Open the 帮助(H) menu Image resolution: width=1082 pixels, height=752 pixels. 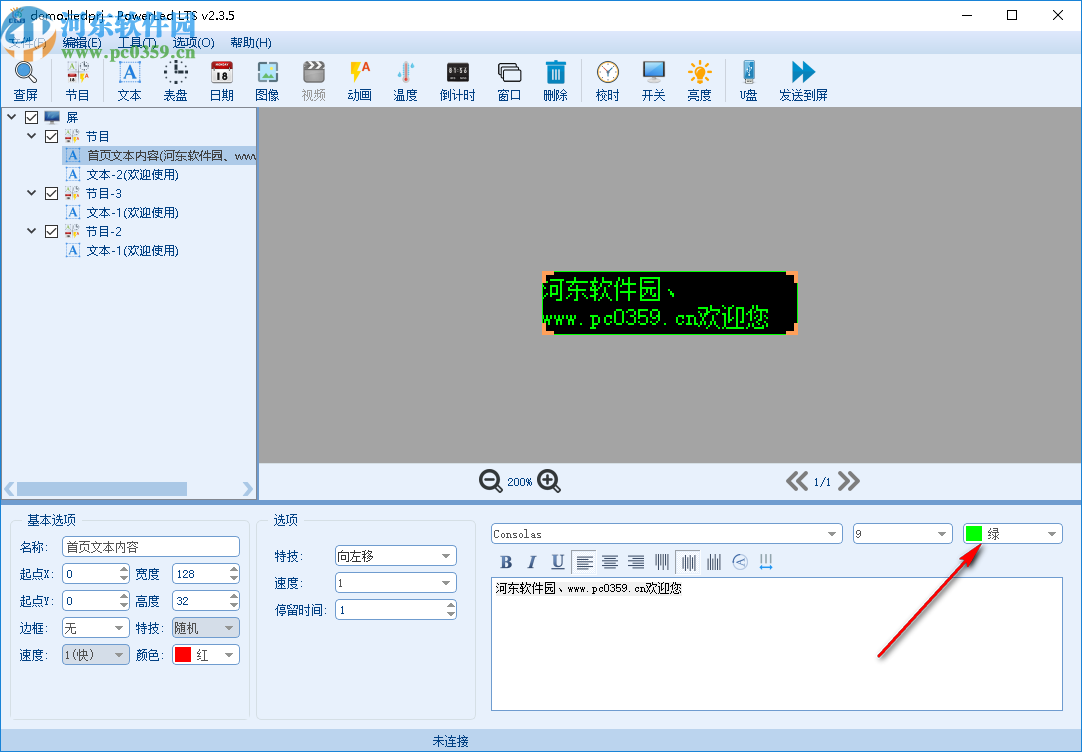pos(250,43)
